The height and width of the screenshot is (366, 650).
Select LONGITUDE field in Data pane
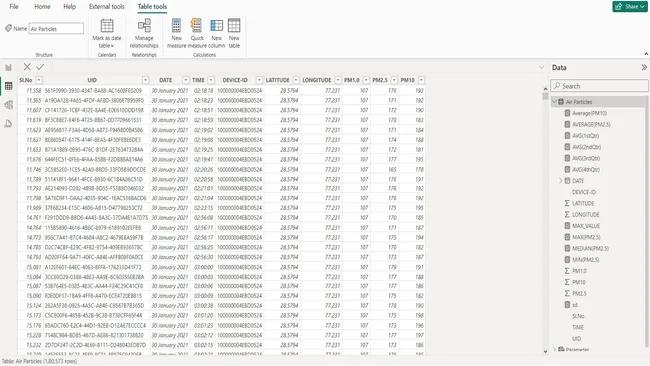pyautogui.click(x=585, y=214)
